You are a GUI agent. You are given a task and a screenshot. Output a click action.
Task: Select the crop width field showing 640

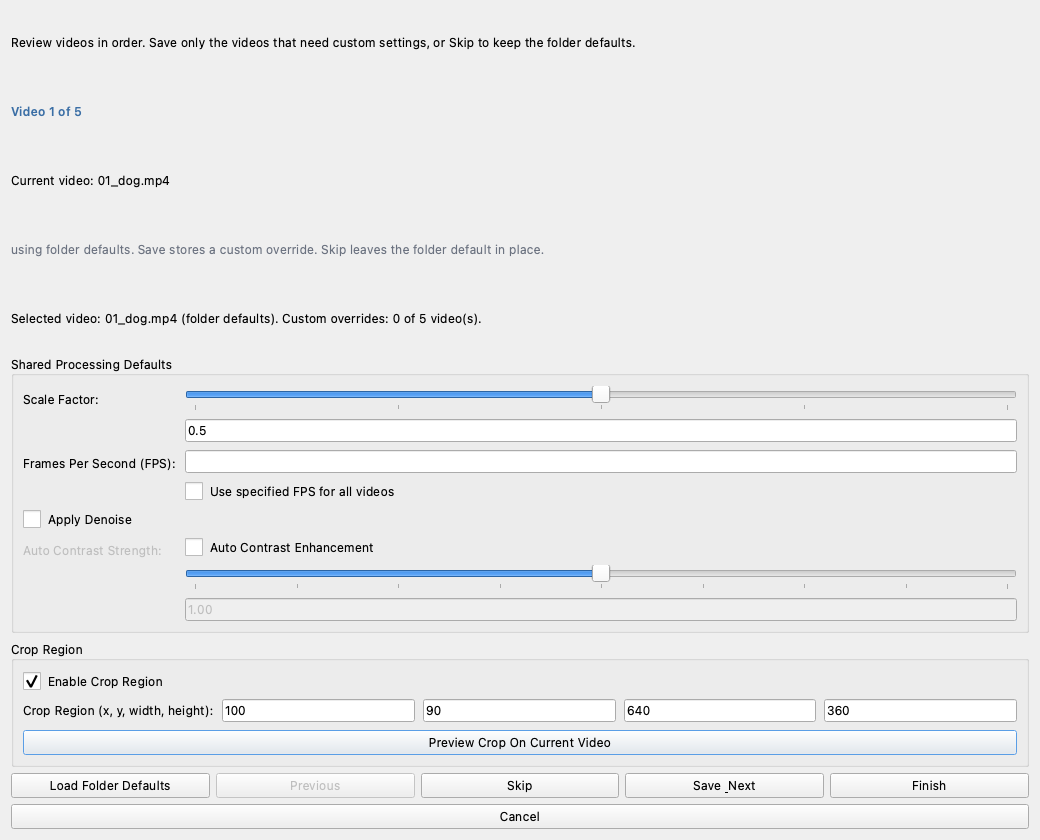pyautogui.click(x=719, y=710)
